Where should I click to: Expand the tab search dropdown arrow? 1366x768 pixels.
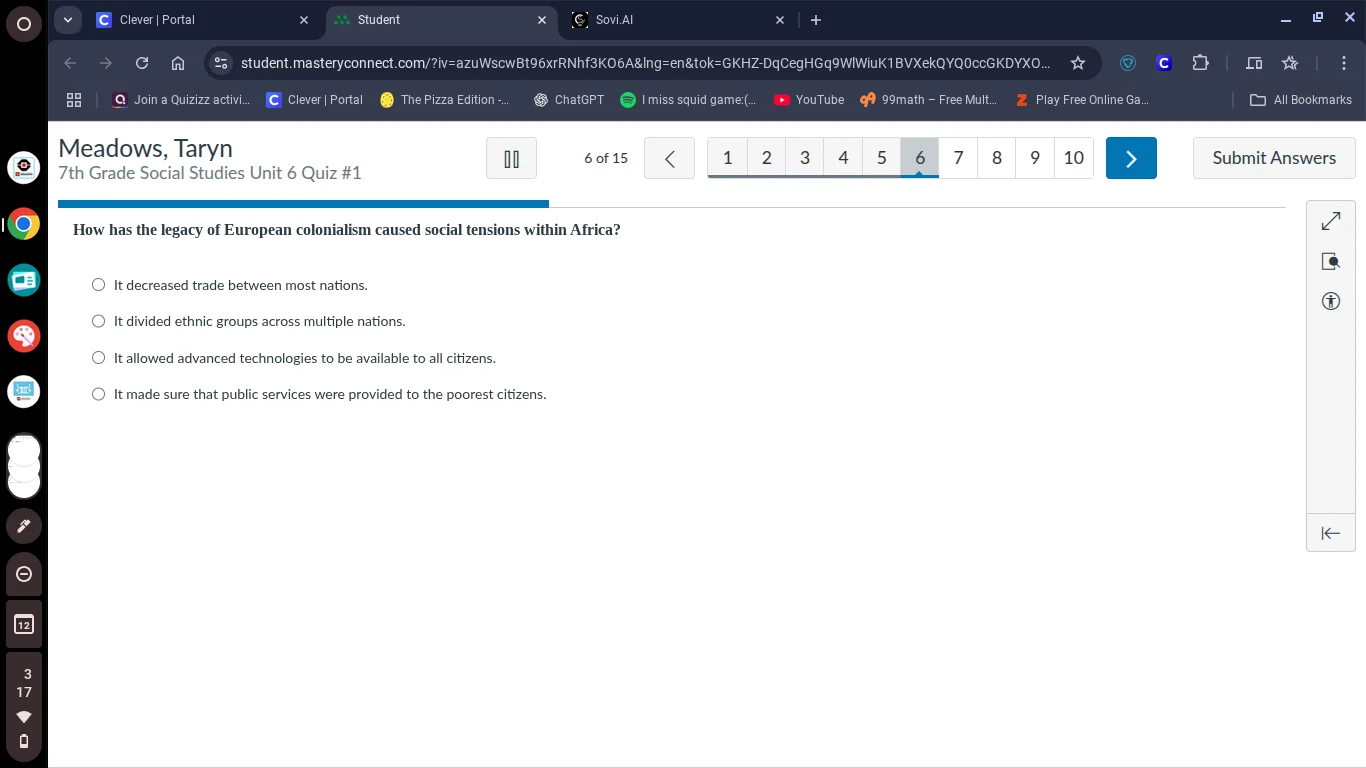[68, 20]
